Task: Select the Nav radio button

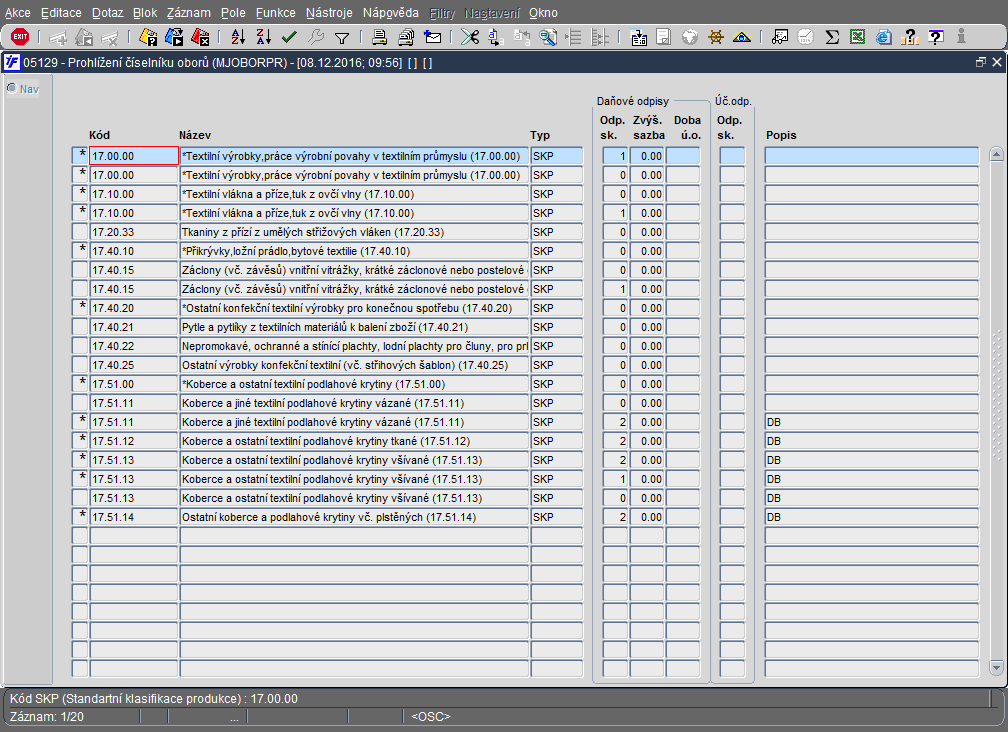Action: point(12,88)
